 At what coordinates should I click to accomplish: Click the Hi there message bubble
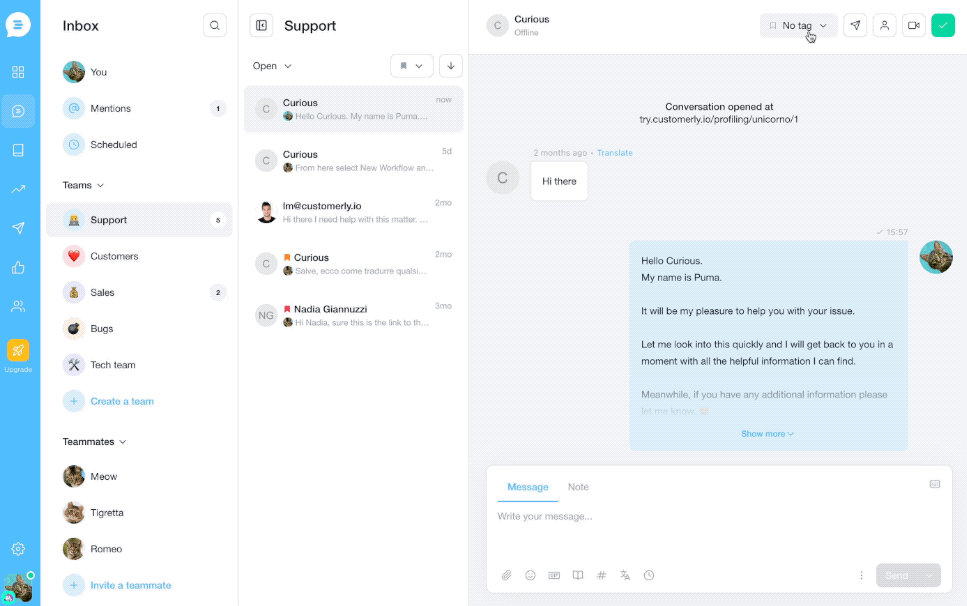(x=559, y=181)
